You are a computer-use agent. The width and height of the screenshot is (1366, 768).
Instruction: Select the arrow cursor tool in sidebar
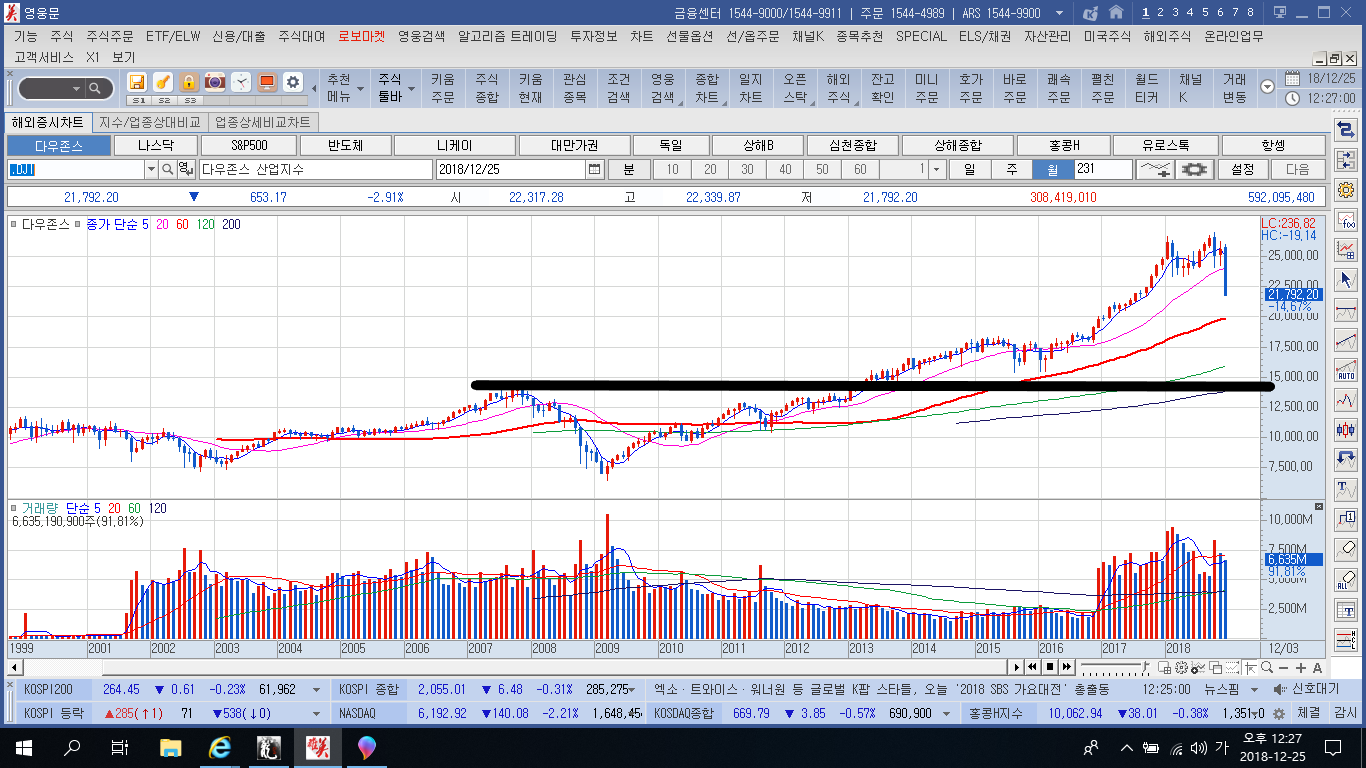(x=1345, y=279)
